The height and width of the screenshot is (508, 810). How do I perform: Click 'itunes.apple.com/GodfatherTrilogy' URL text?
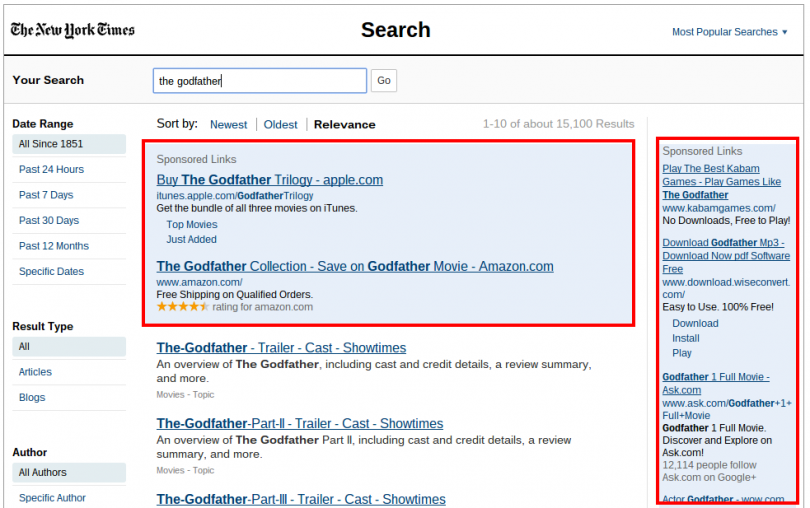pos(235,196)
